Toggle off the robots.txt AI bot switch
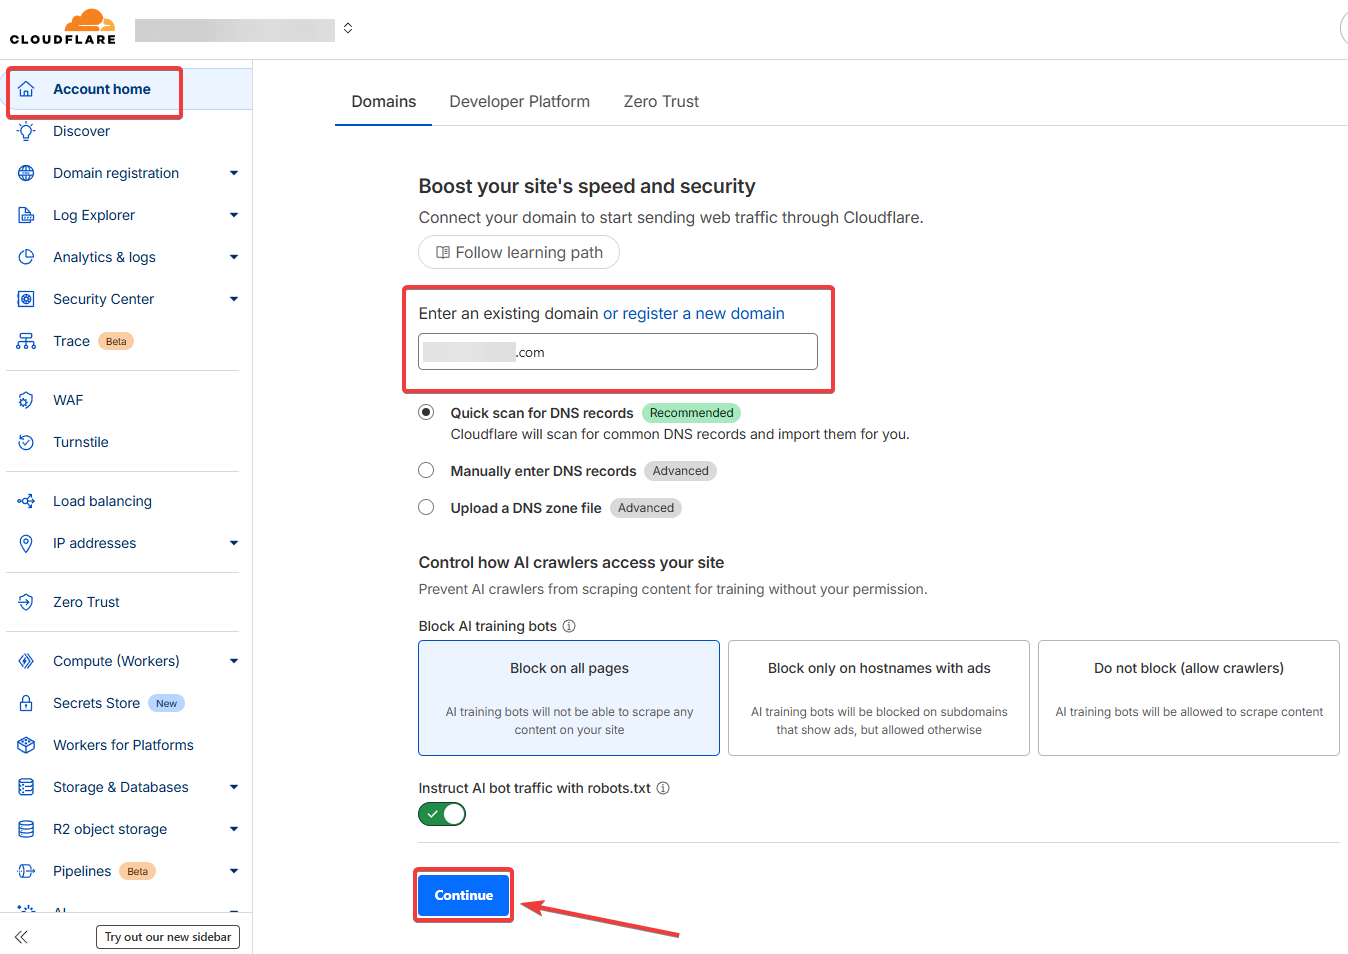This screenshot has height=954, width=1348. (x=442, y=814)
